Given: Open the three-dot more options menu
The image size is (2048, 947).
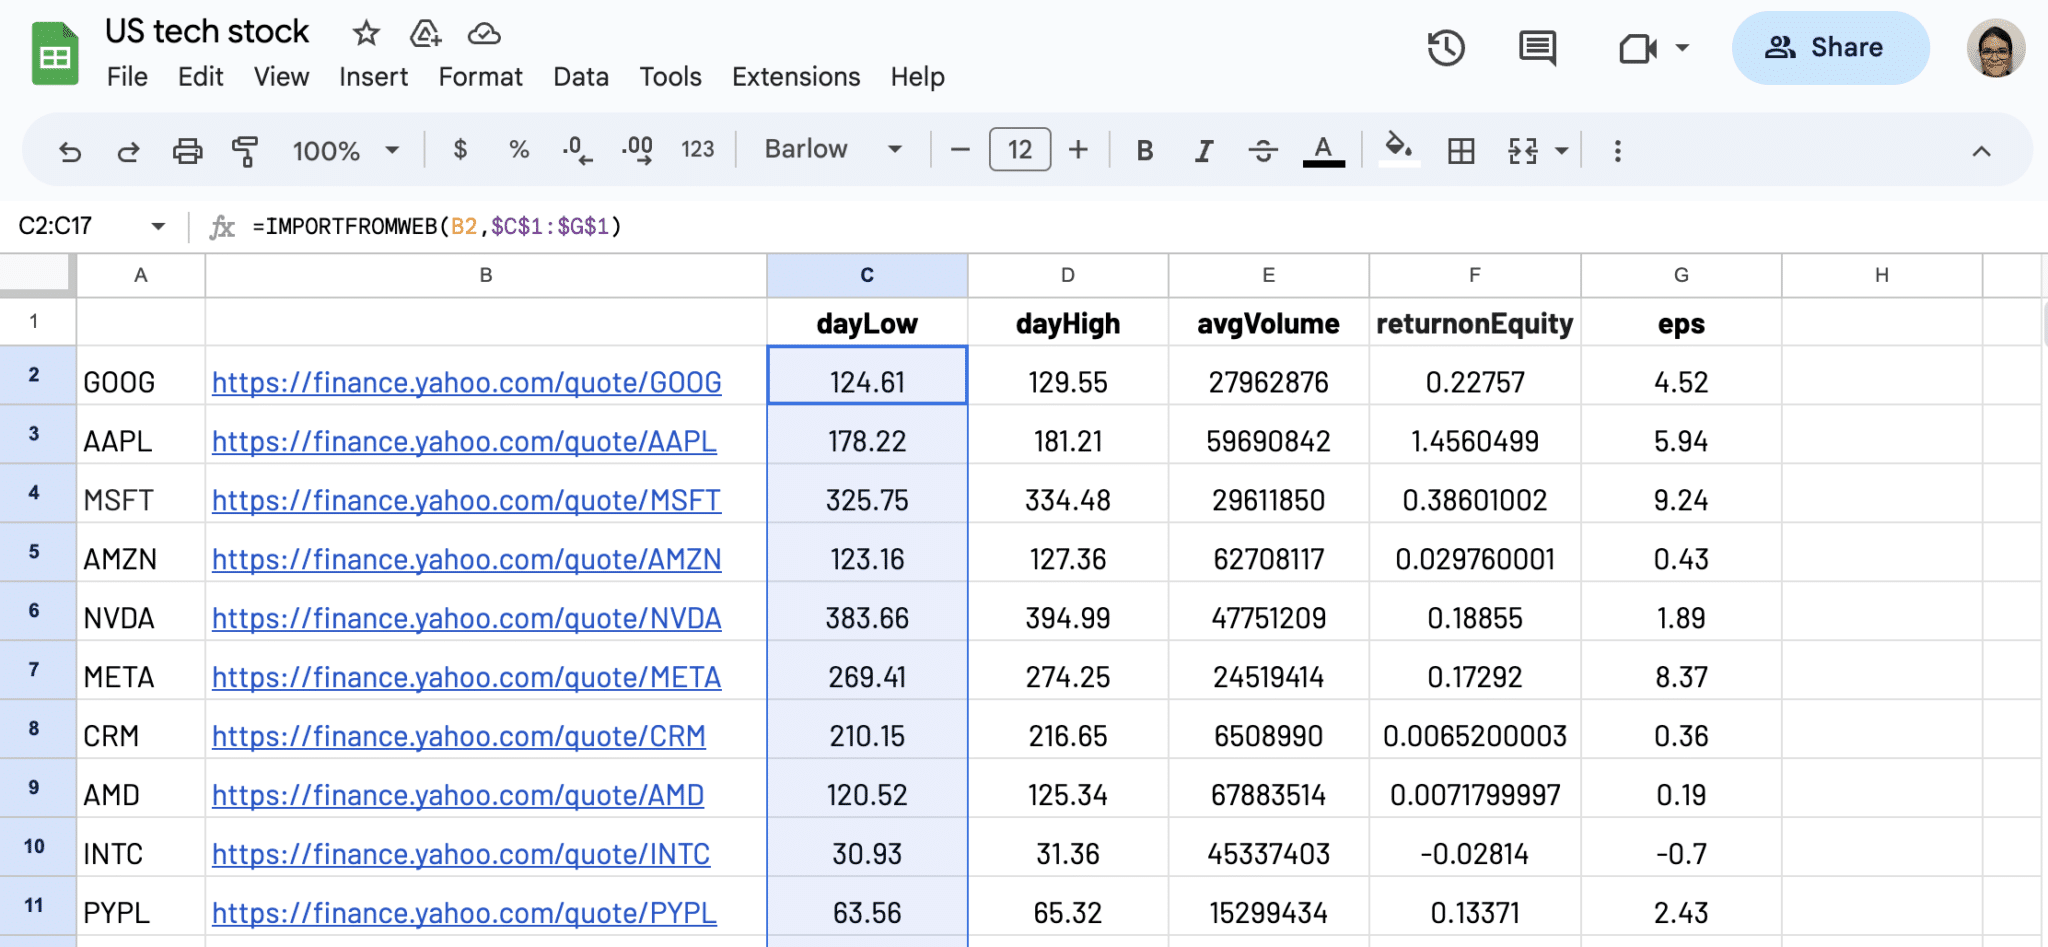Looking at the screenshot, I should 1617,151.
